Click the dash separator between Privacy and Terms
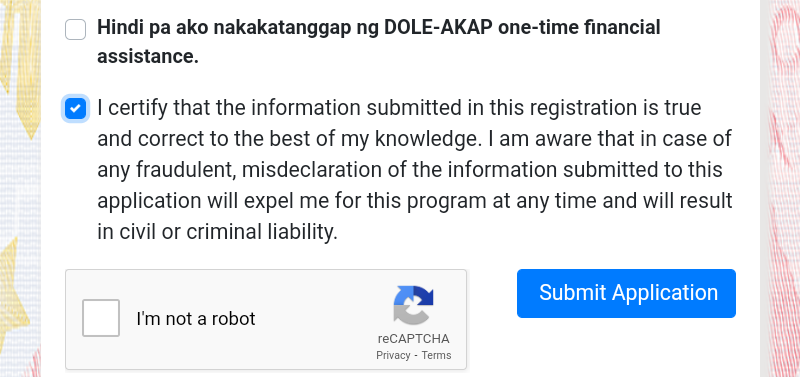This screenshot has height=377, width=800. [x=416, y=356]
